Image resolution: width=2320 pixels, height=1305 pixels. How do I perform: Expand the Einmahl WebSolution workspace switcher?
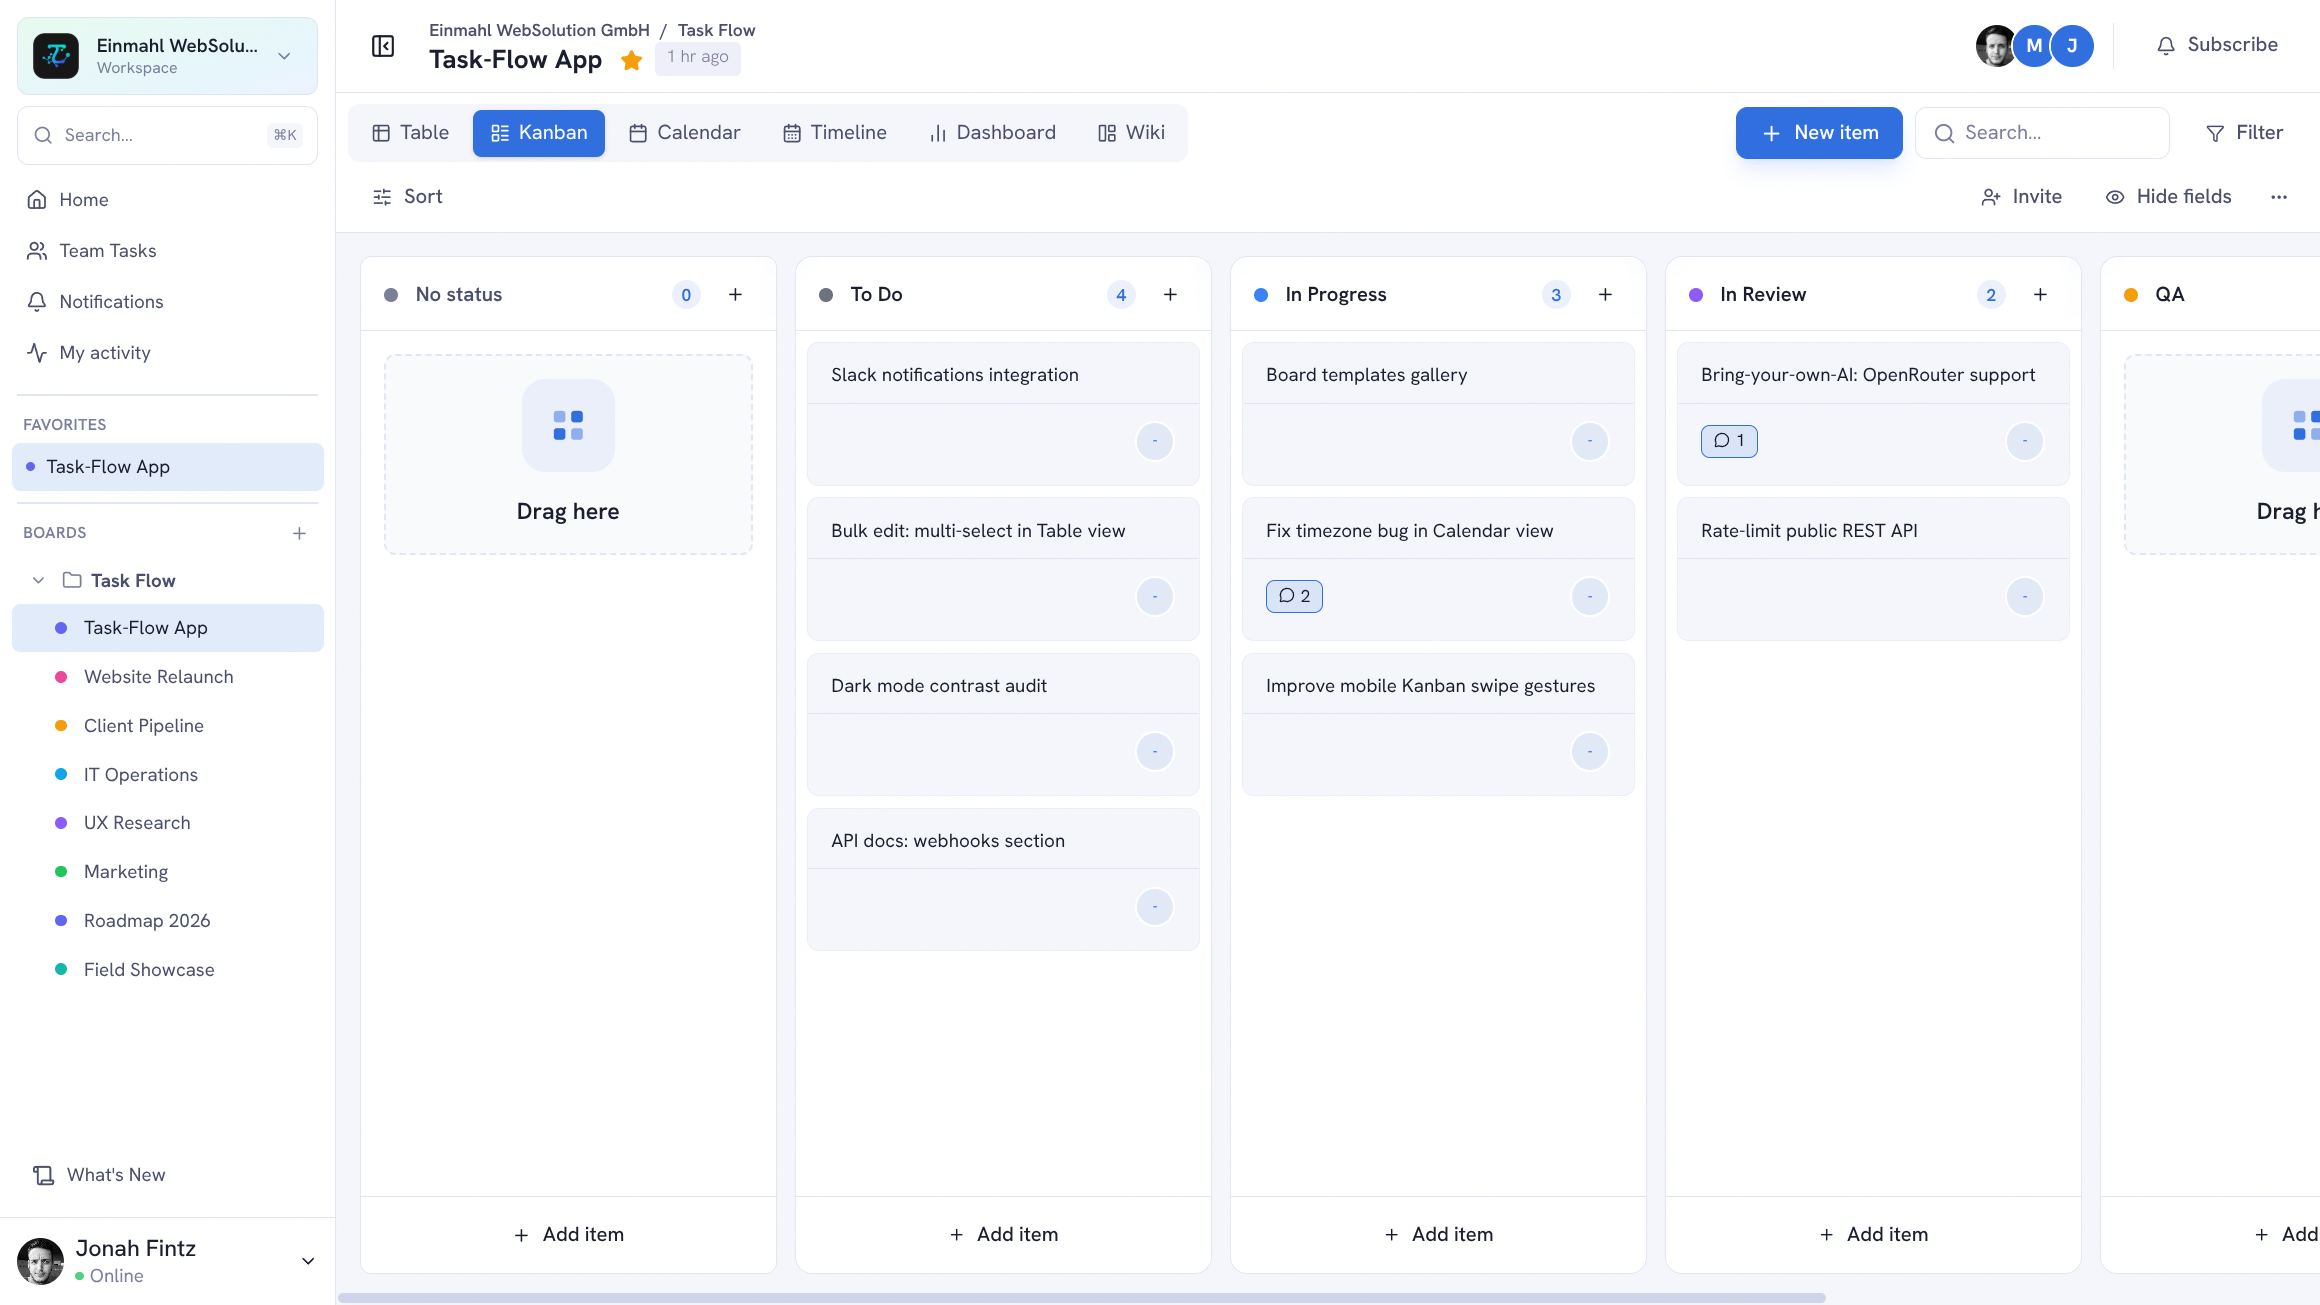(167, 56)
